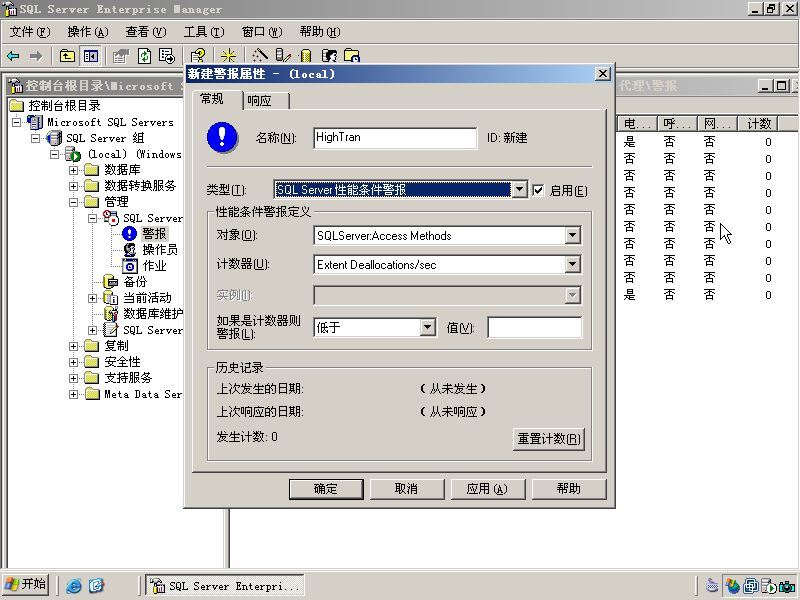800x600 pixels.
Task: Click the register server pencil icon
Action: (282, 56)
